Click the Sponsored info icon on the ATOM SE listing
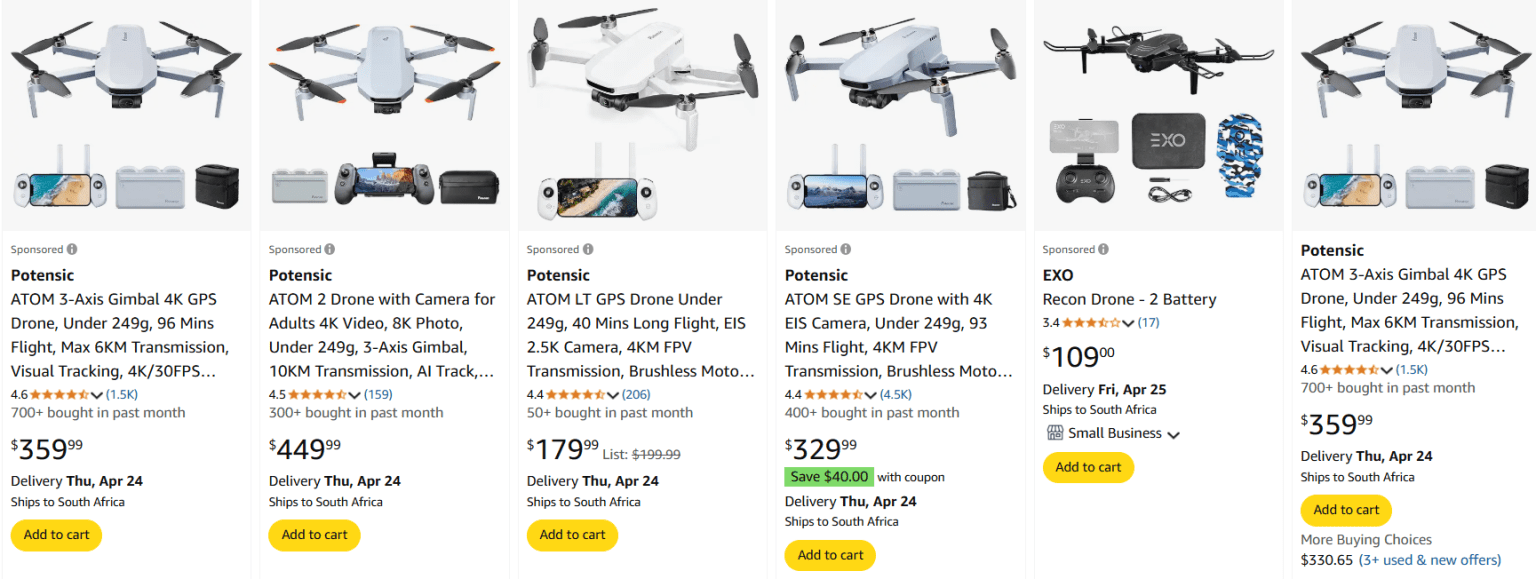 coord(847,249)
